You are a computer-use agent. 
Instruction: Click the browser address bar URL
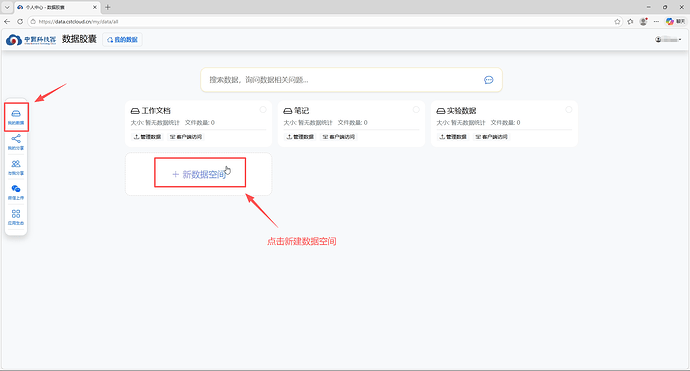(78, 22)
